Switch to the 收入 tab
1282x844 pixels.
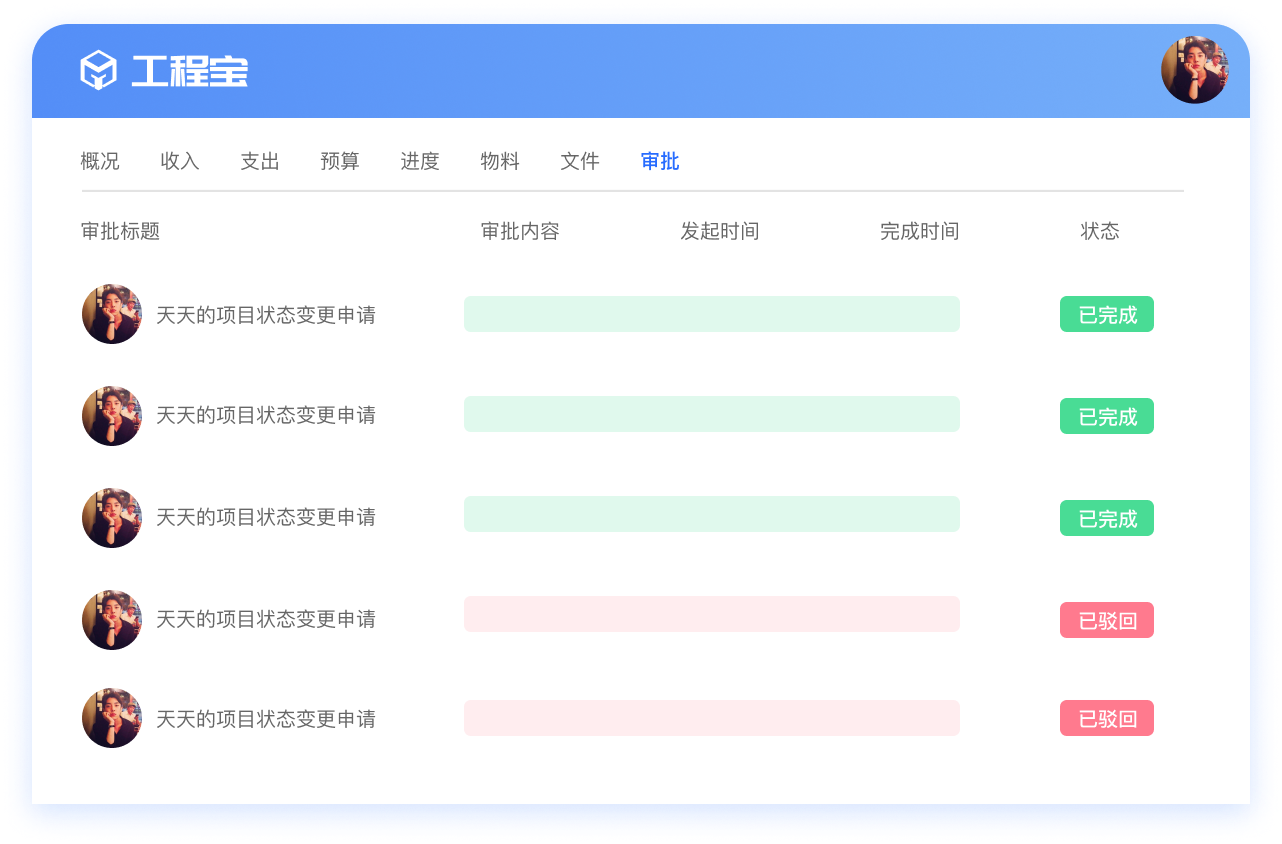(x=180, y=161)
